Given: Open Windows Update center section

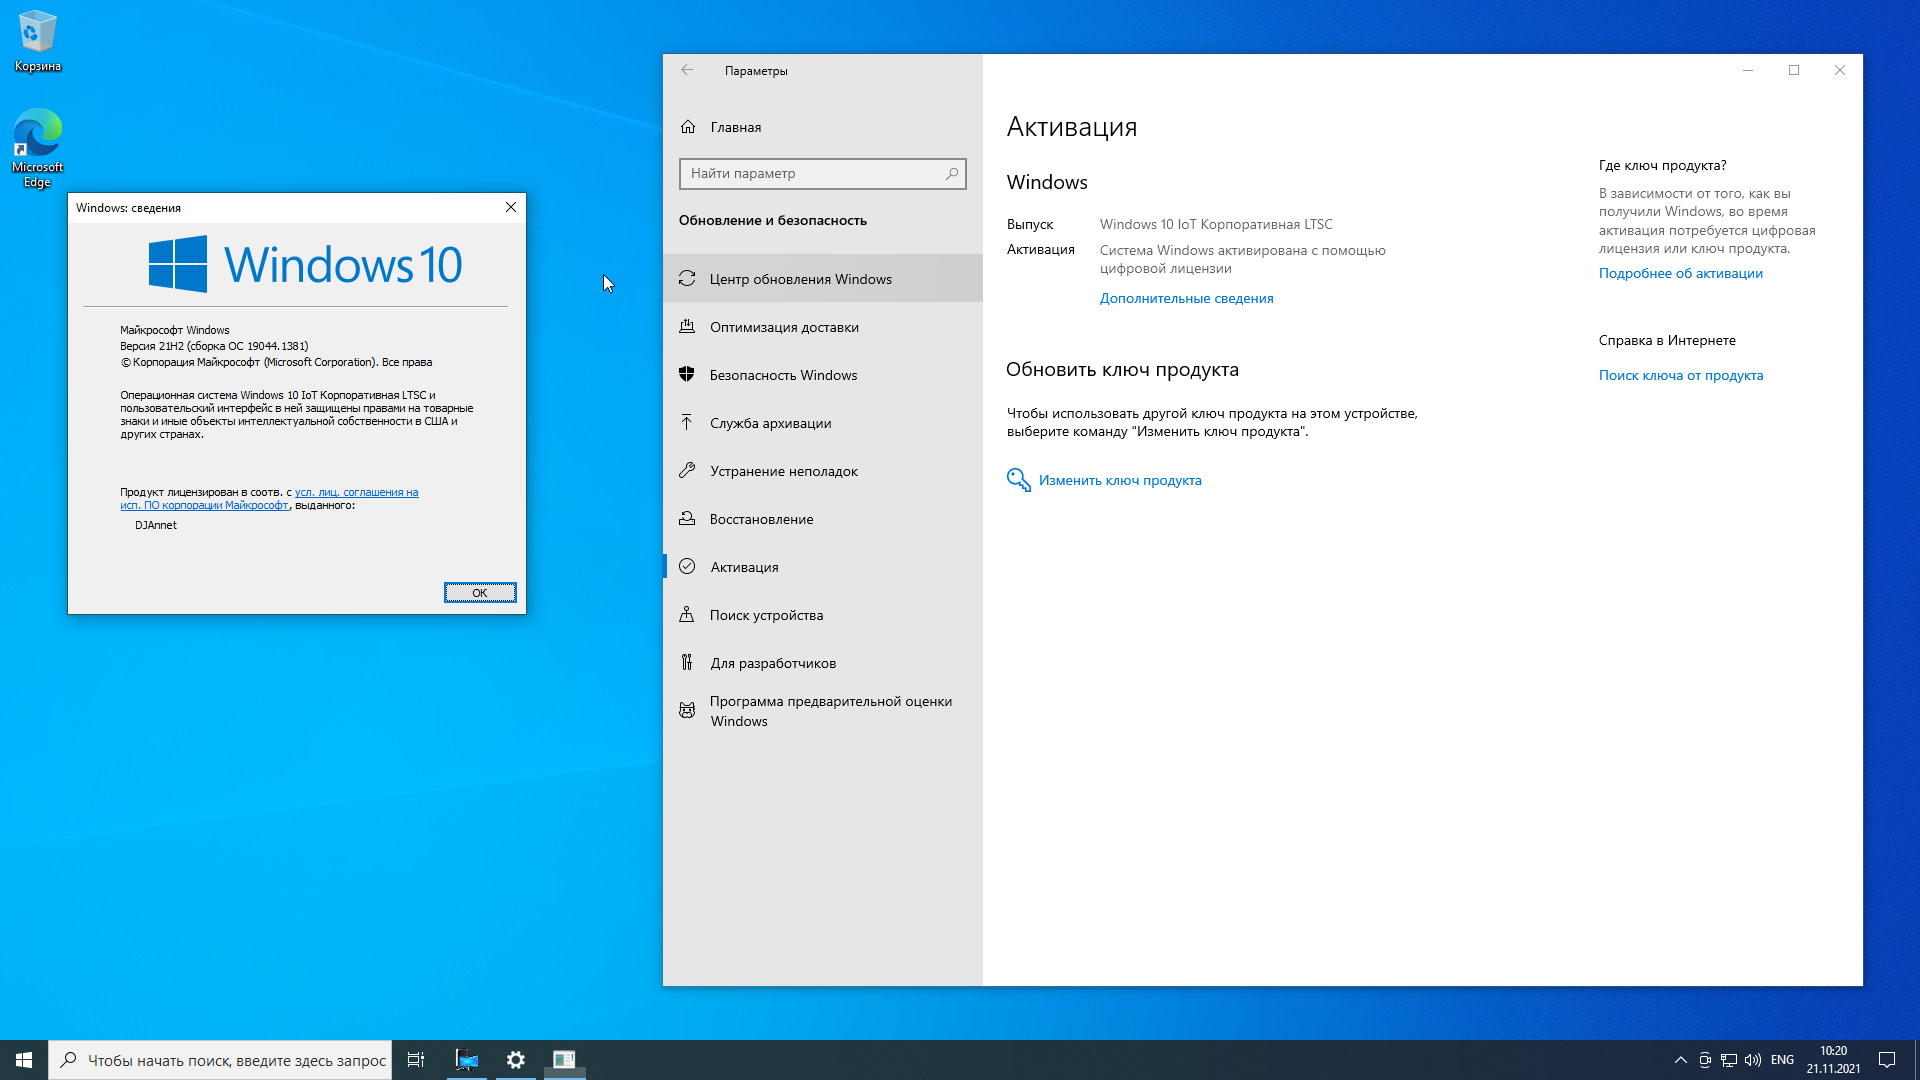Looking at the screenshot, I should [800, 279].
